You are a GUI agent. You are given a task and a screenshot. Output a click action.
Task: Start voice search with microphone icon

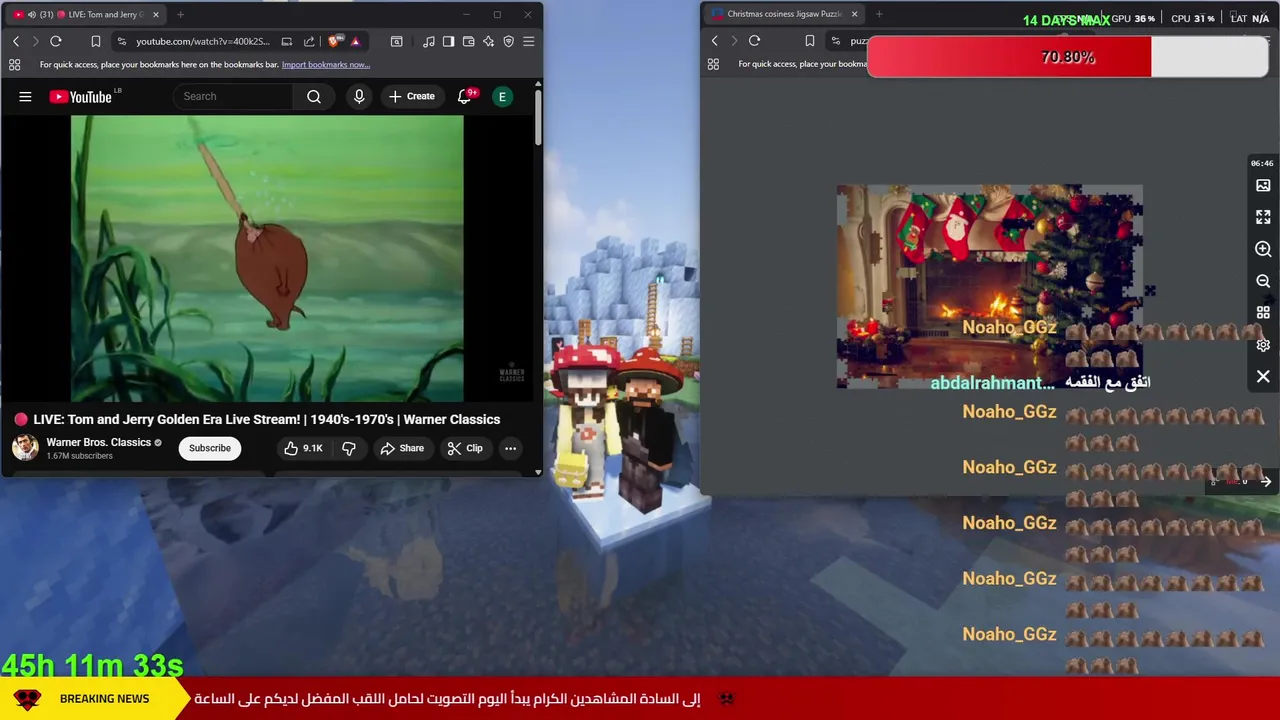pos(359,96)
